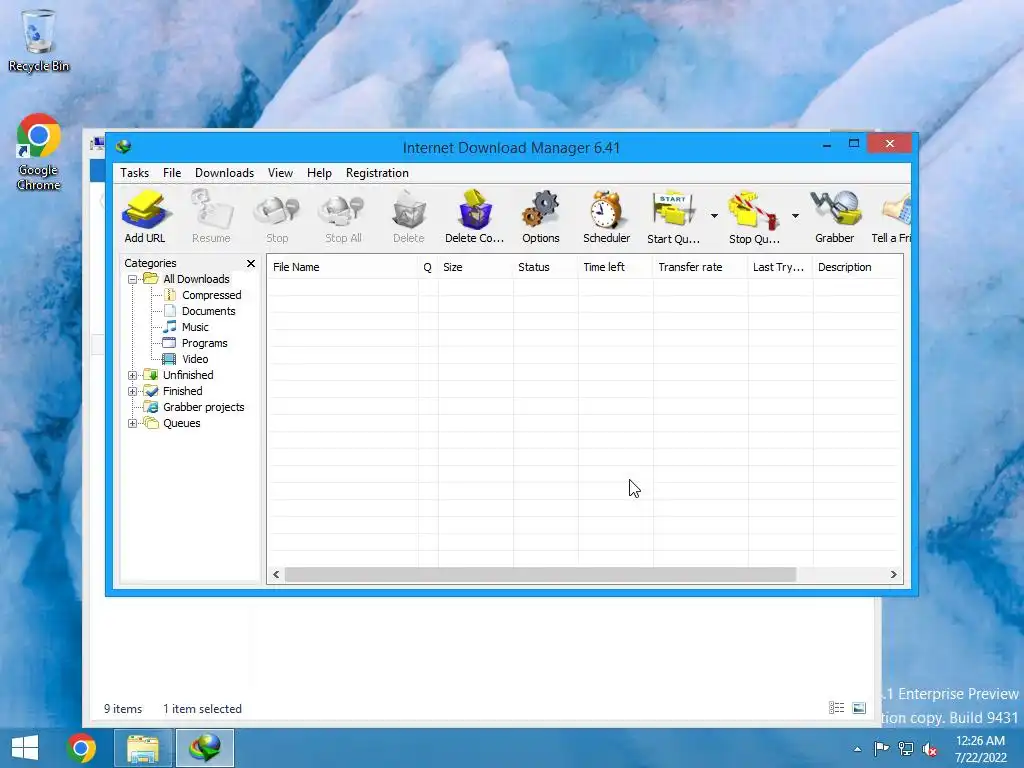Expand the Finished tree node
This screenshot has width=1024, height=768.
(133, 392)
